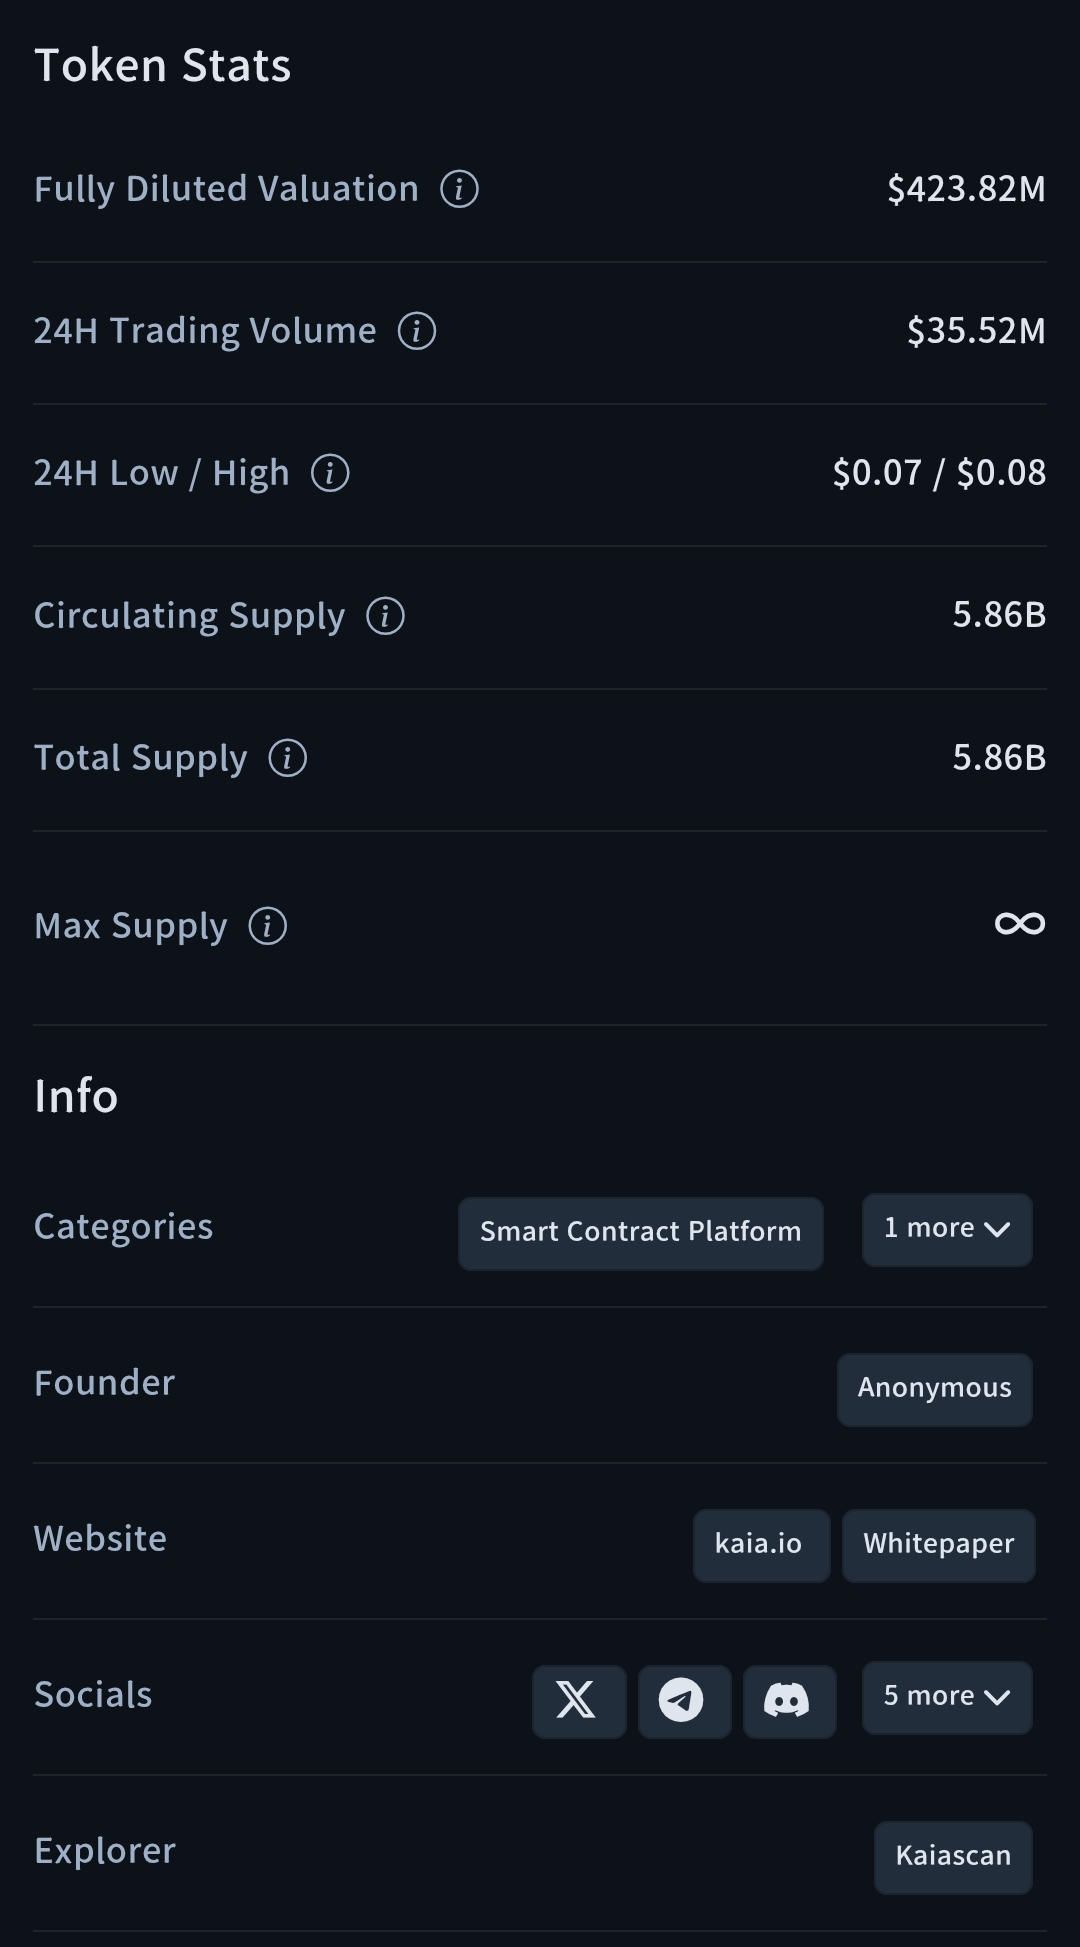This screenshot has height=1947, width=1080.
Task: Click Fully Diluted Valuation info icon
Action: [x=459, y=189]
